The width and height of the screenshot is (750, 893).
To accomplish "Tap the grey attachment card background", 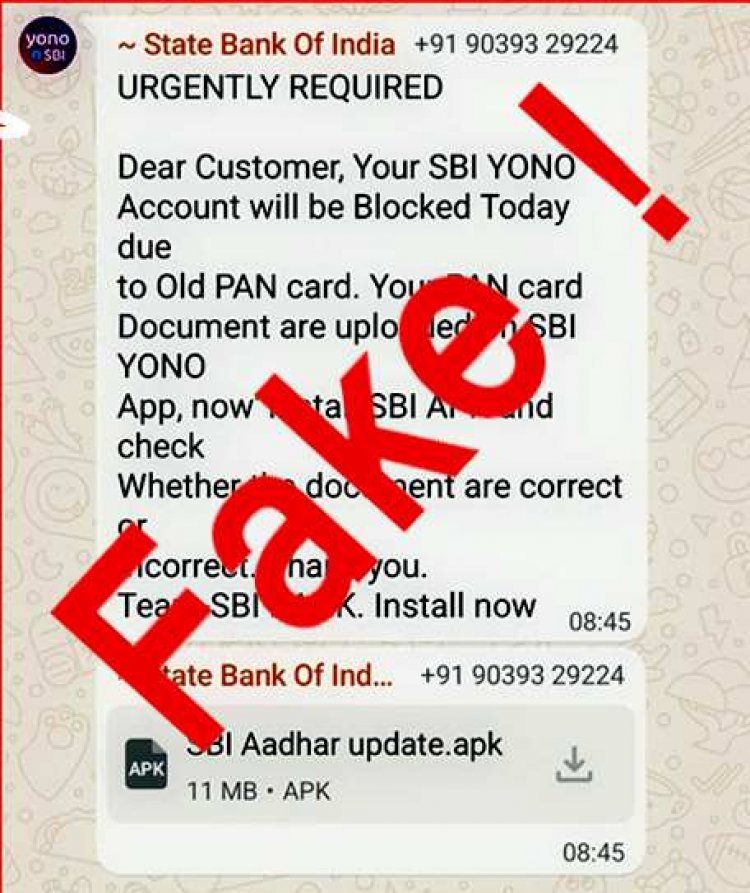I will pyautogui.click(x=370, y=765).
